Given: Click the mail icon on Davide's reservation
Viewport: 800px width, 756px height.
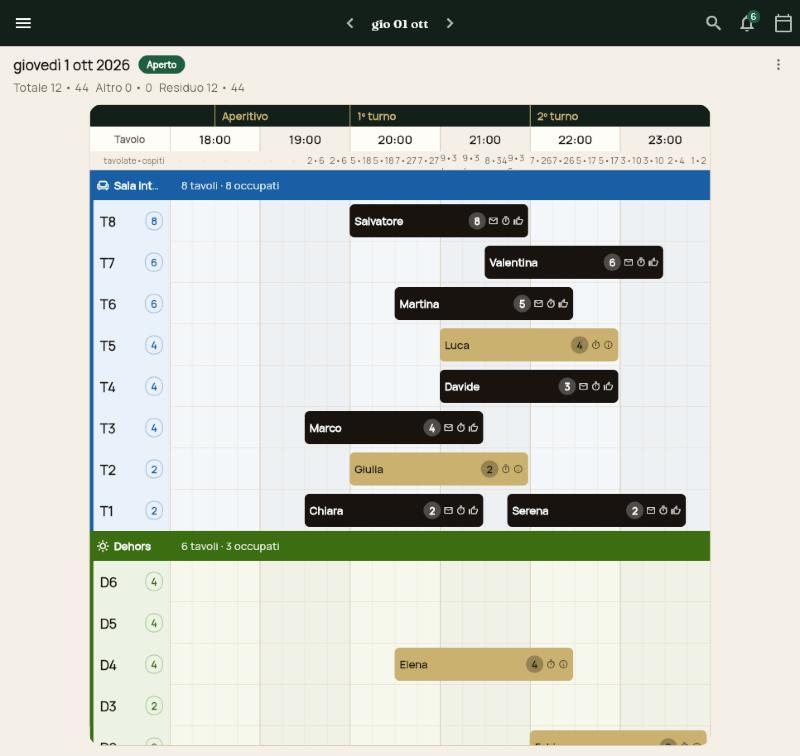Looking at the screenshot, I should pyautogui.click(x=583, y=386).
